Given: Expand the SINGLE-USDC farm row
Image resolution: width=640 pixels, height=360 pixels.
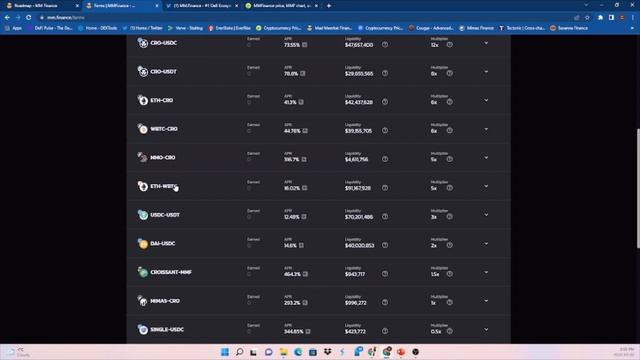Looking at the screenshot, I should [486, 329].
